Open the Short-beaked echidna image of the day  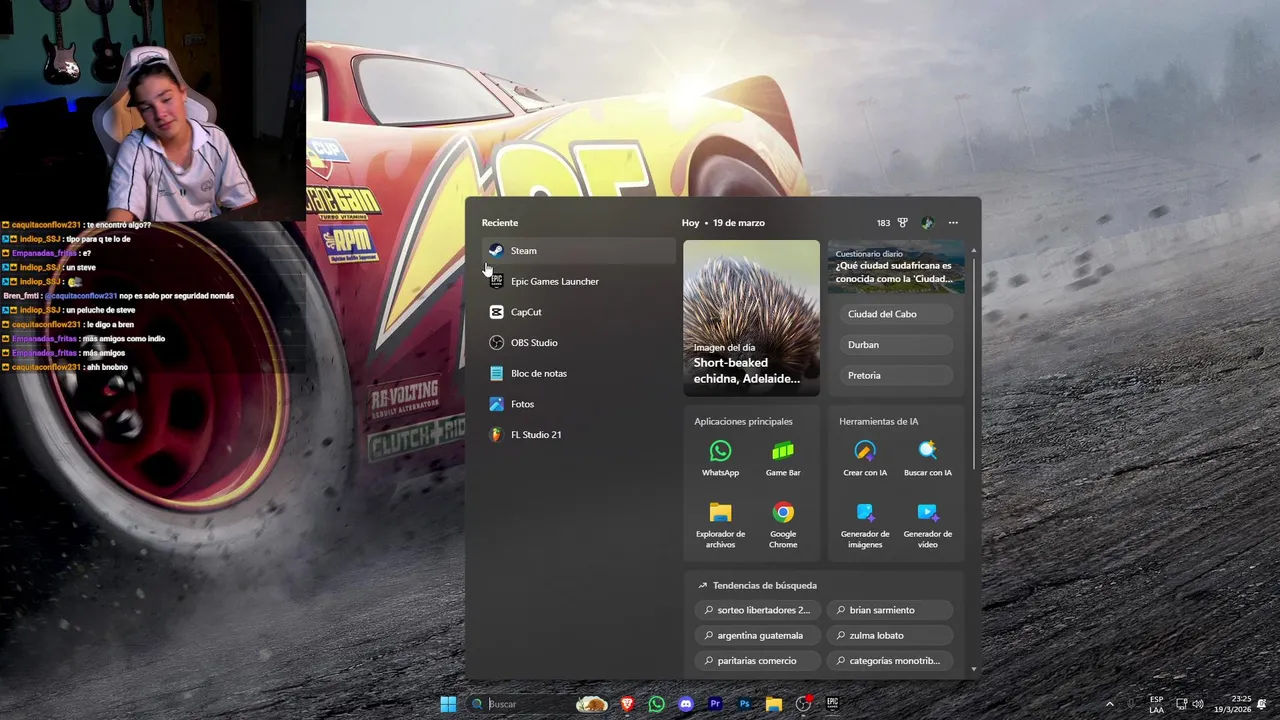(x=751, y=318)
